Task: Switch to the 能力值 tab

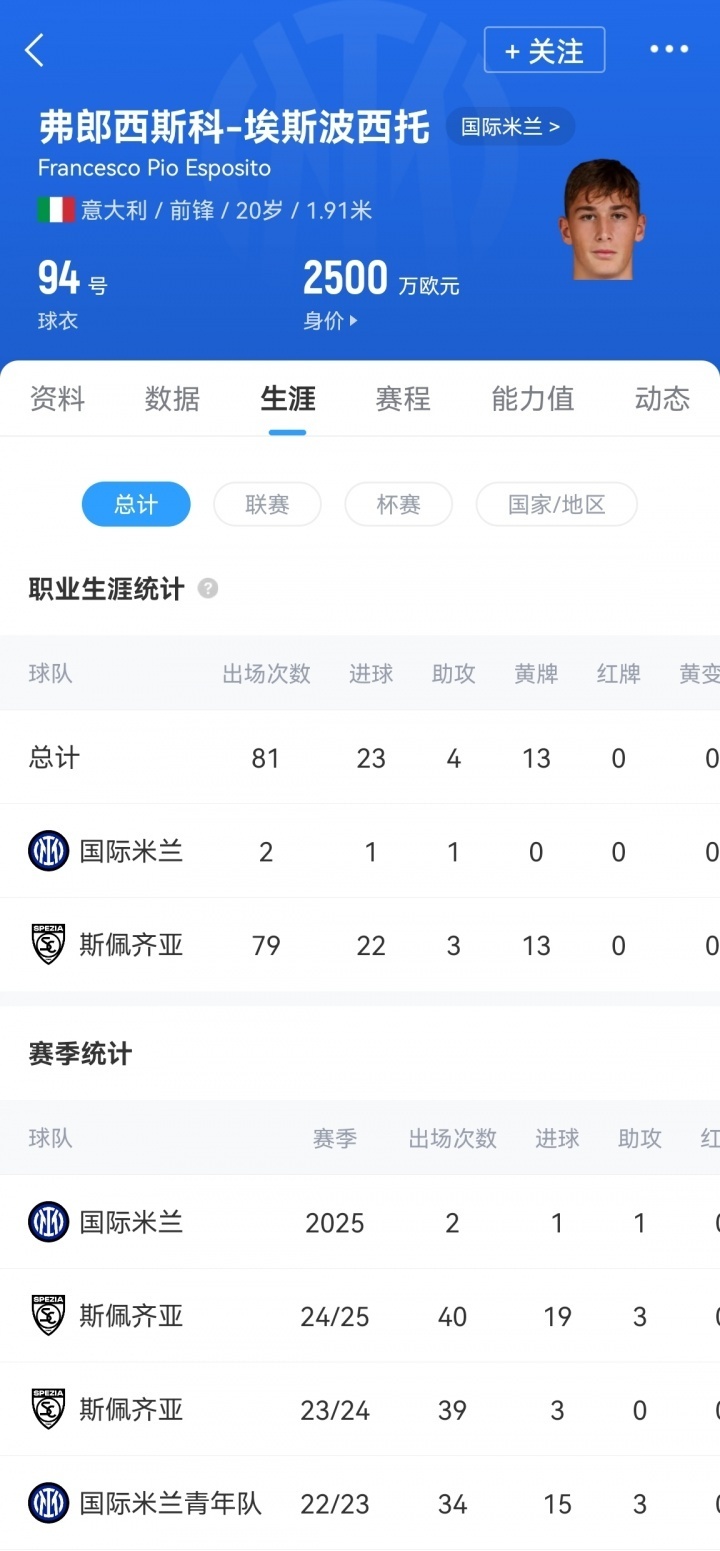Action: (532, 398)
